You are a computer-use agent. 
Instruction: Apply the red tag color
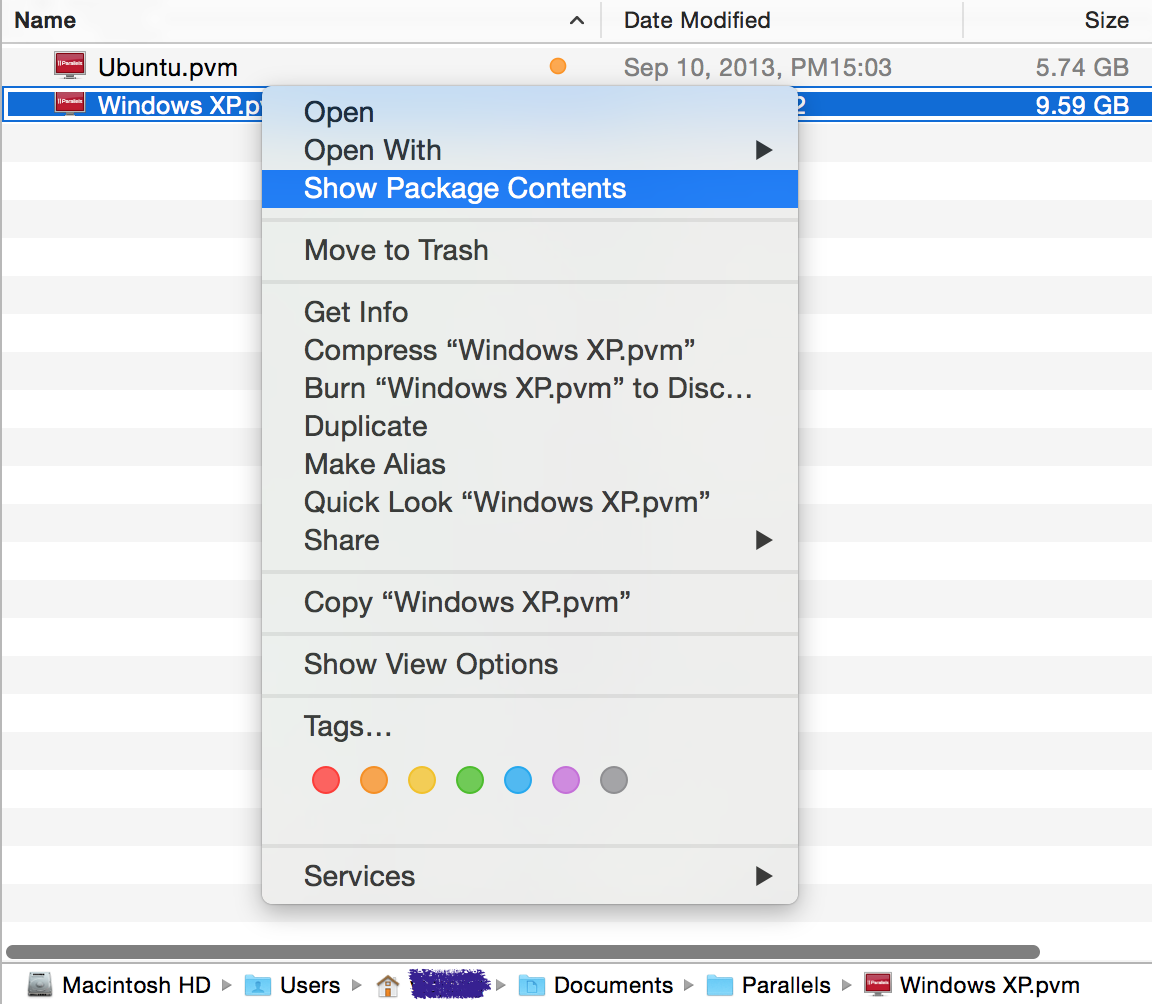(326, 780)
